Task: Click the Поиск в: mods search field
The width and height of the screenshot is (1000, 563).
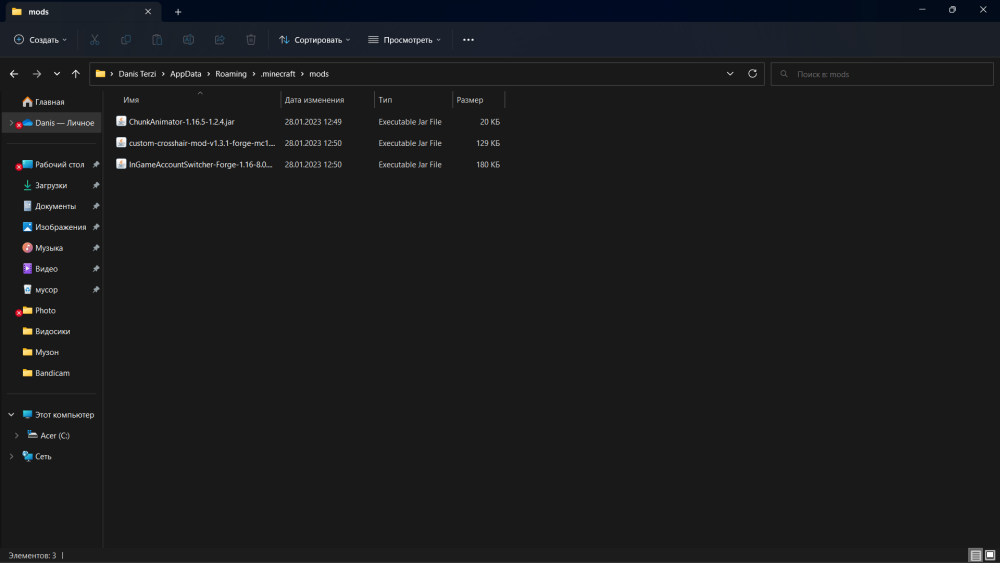Action: (x=882, y=74)
